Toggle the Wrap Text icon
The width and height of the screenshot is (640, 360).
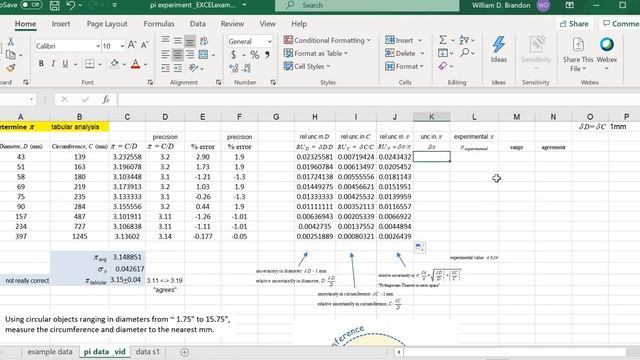203,40
